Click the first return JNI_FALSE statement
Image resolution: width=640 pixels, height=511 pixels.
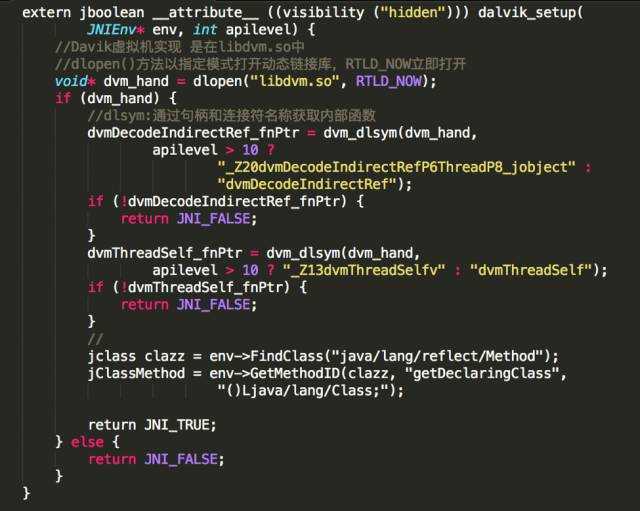[189, 219]
